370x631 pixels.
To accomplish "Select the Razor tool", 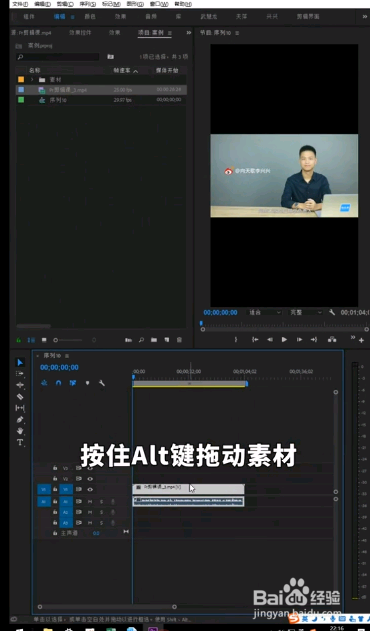I will click(20, 396).
